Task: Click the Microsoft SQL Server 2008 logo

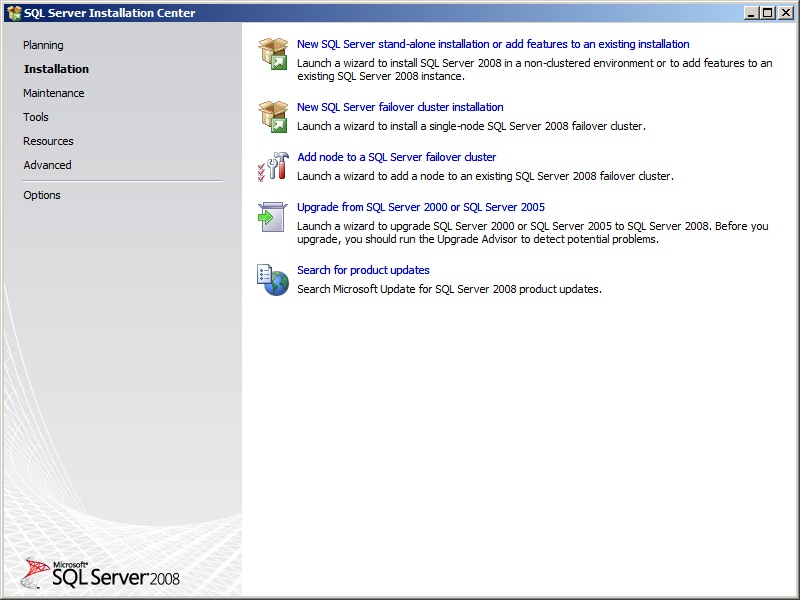Action: click(101, 573)
